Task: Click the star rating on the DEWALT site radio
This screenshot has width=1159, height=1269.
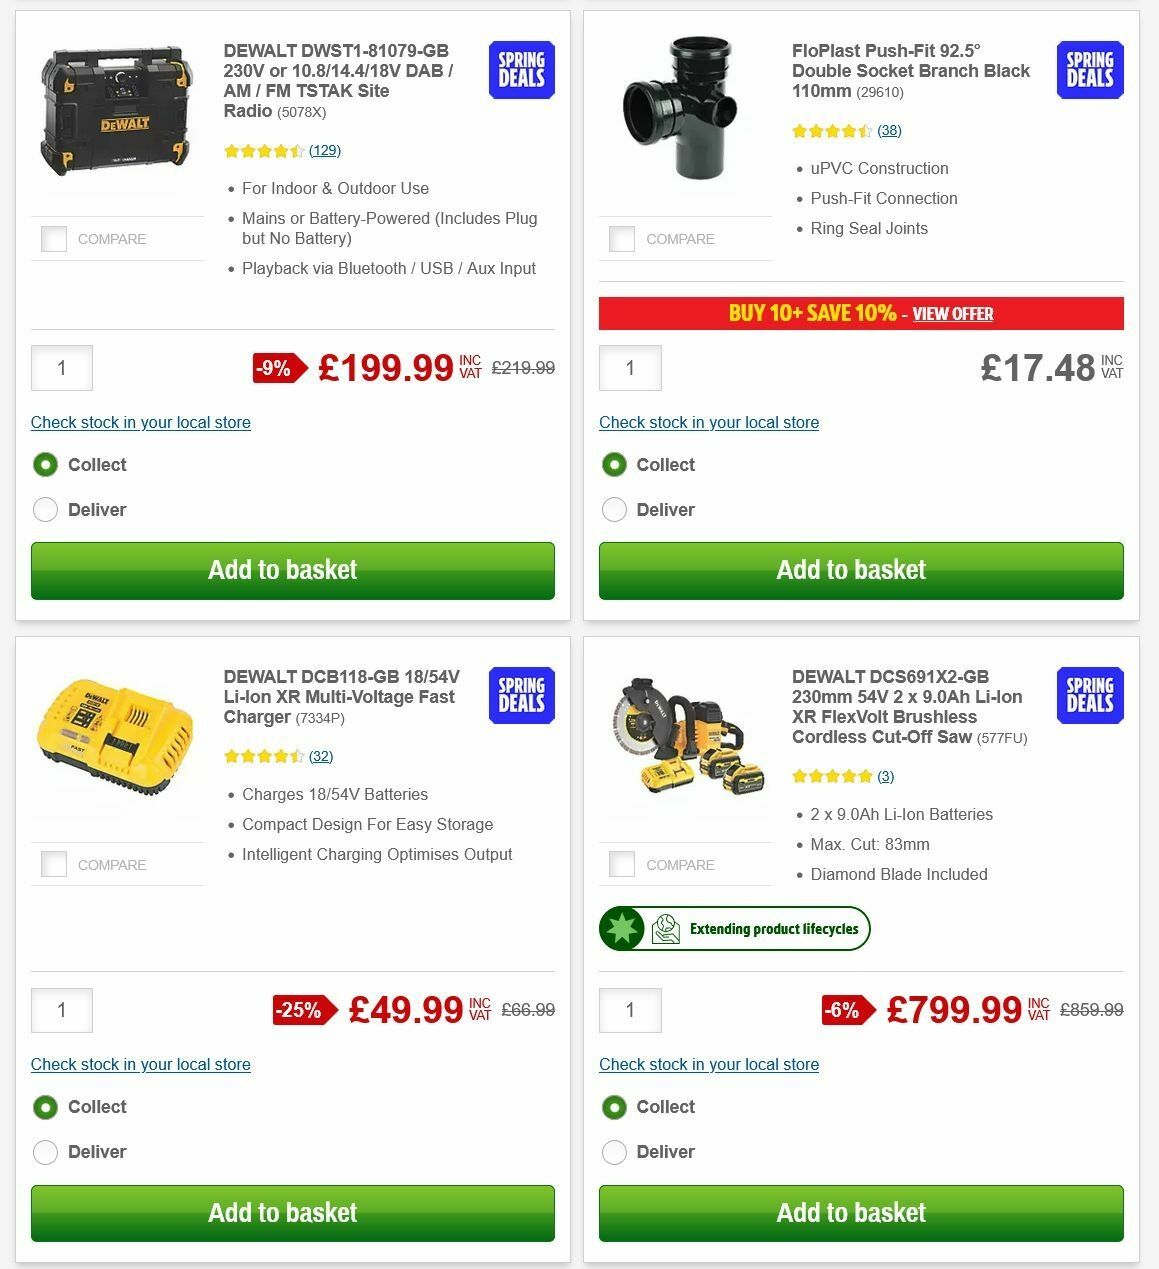Action: tap(263, 150)
